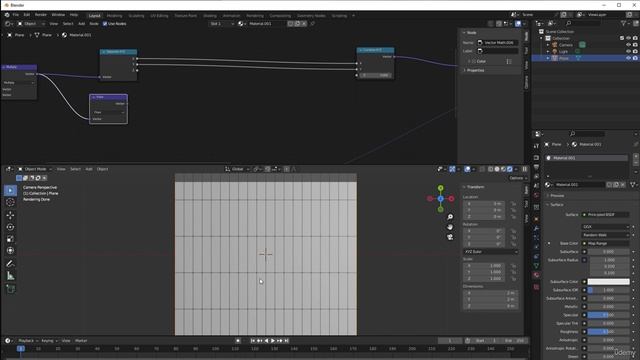
Task: Toggle visibility eye of Plane in outliner
Action: coord(629,58)
